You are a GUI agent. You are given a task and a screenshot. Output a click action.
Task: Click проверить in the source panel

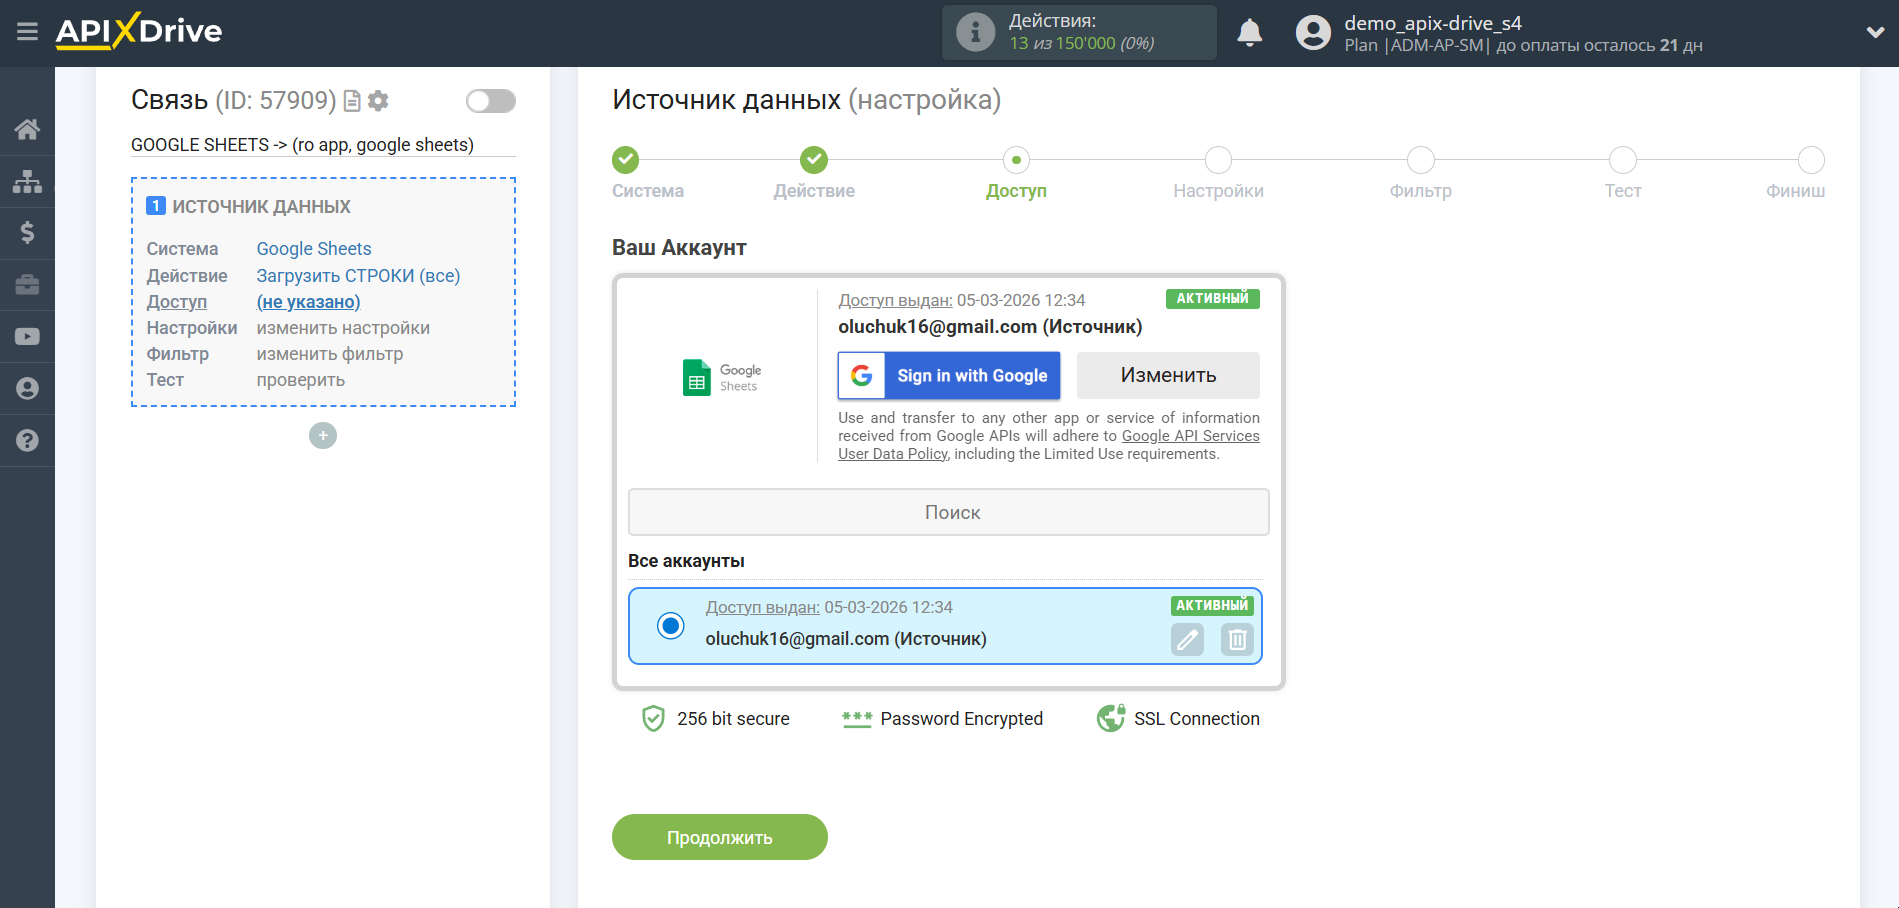301,380
